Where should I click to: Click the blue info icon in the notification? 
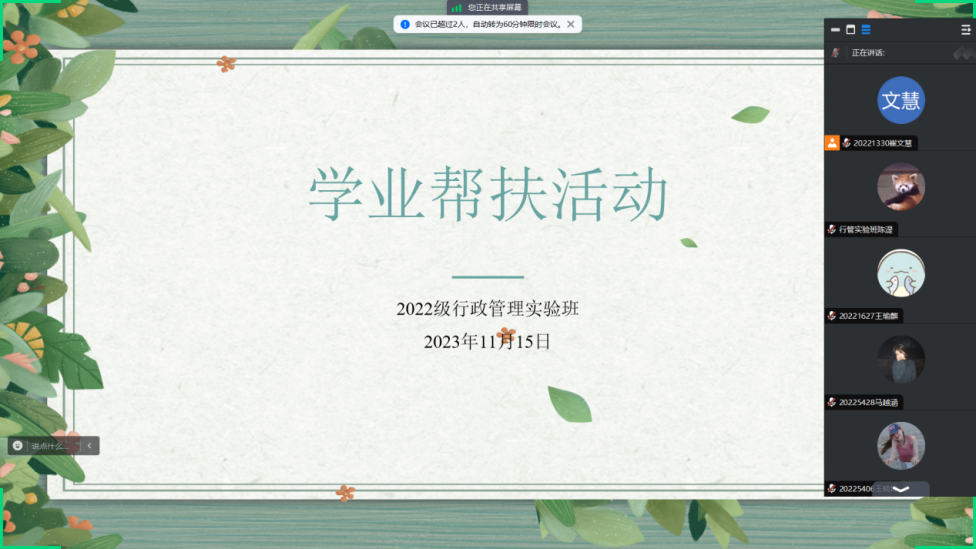[405, 24]
